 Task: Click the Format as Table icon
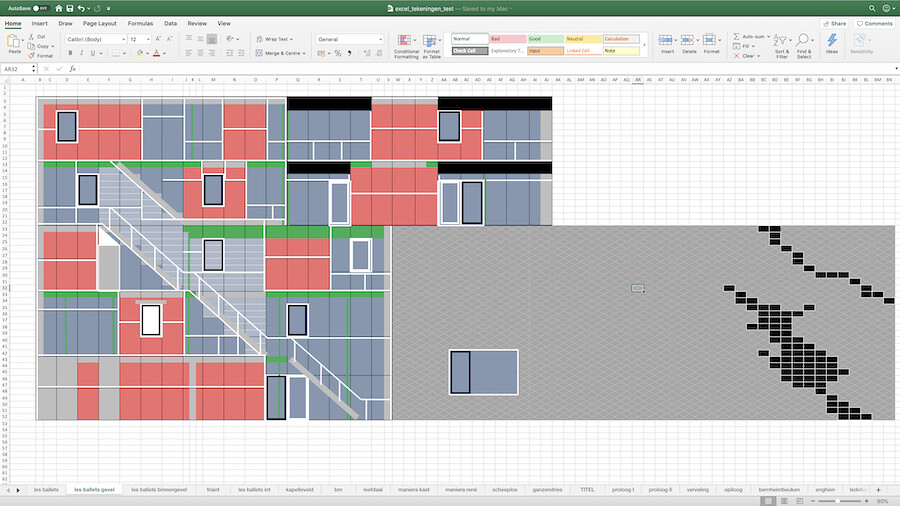(432, 44)
